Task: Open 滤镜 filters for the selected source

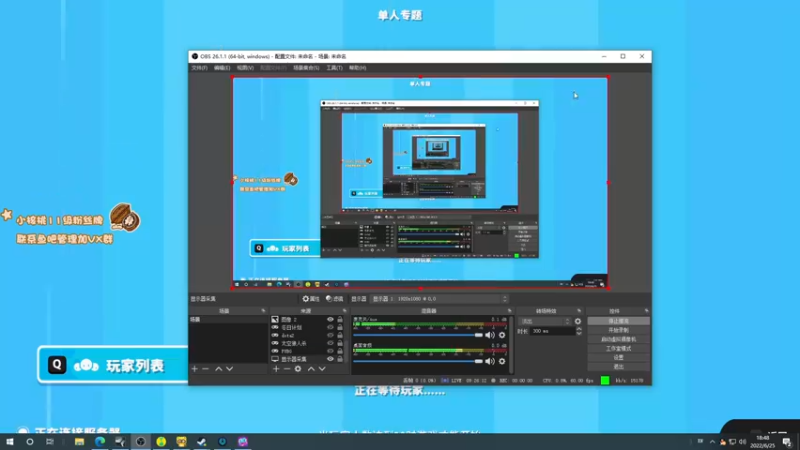Action: (335, 299)
